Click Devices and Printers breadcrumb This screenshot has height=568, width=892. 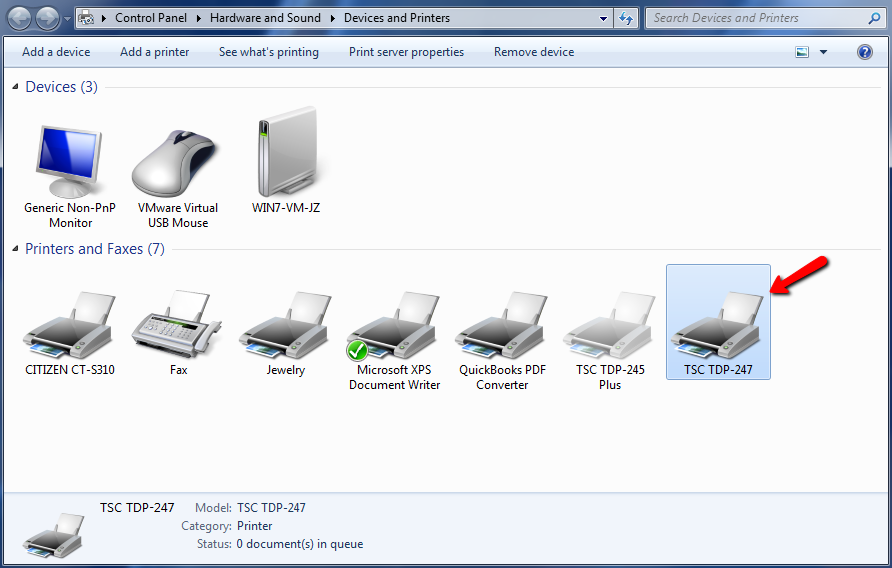click(397, 18)
